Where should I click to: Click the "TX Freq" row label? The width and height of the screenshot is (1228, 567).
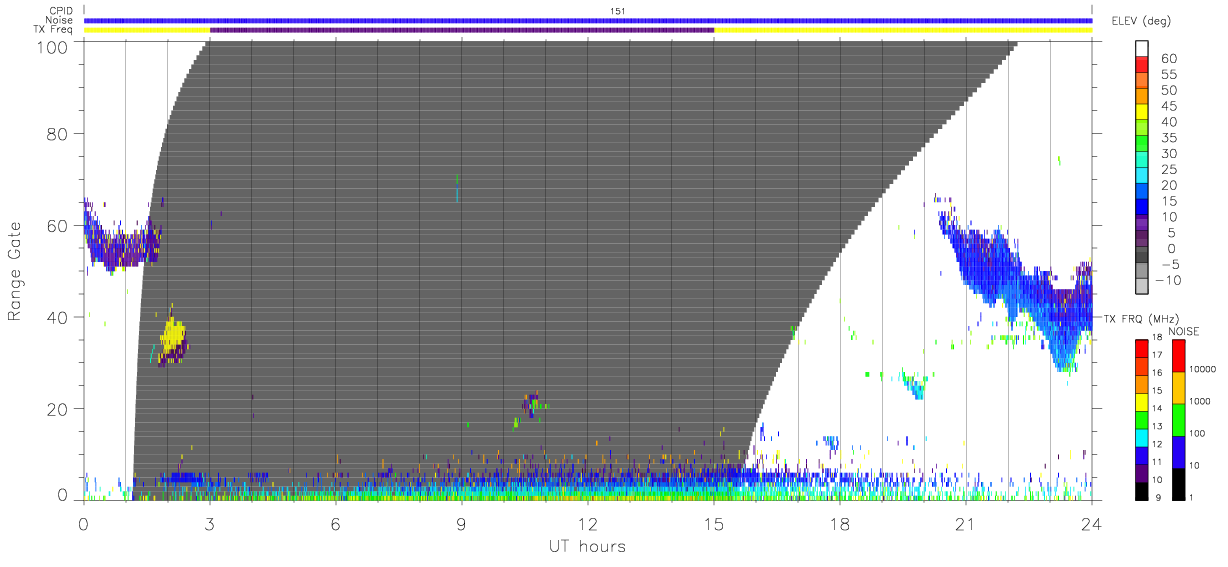55,29
